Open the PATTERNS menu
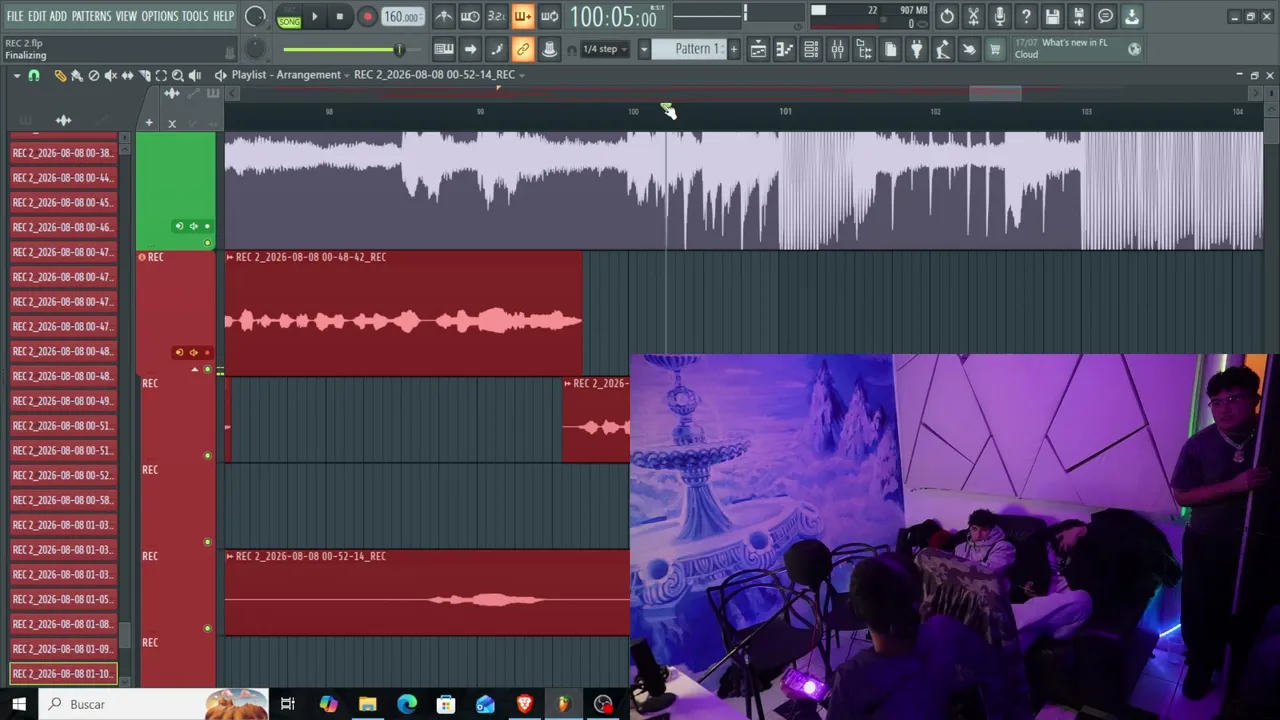The height and width of the screenshot is (720, 1280). [x=91, y=16]
